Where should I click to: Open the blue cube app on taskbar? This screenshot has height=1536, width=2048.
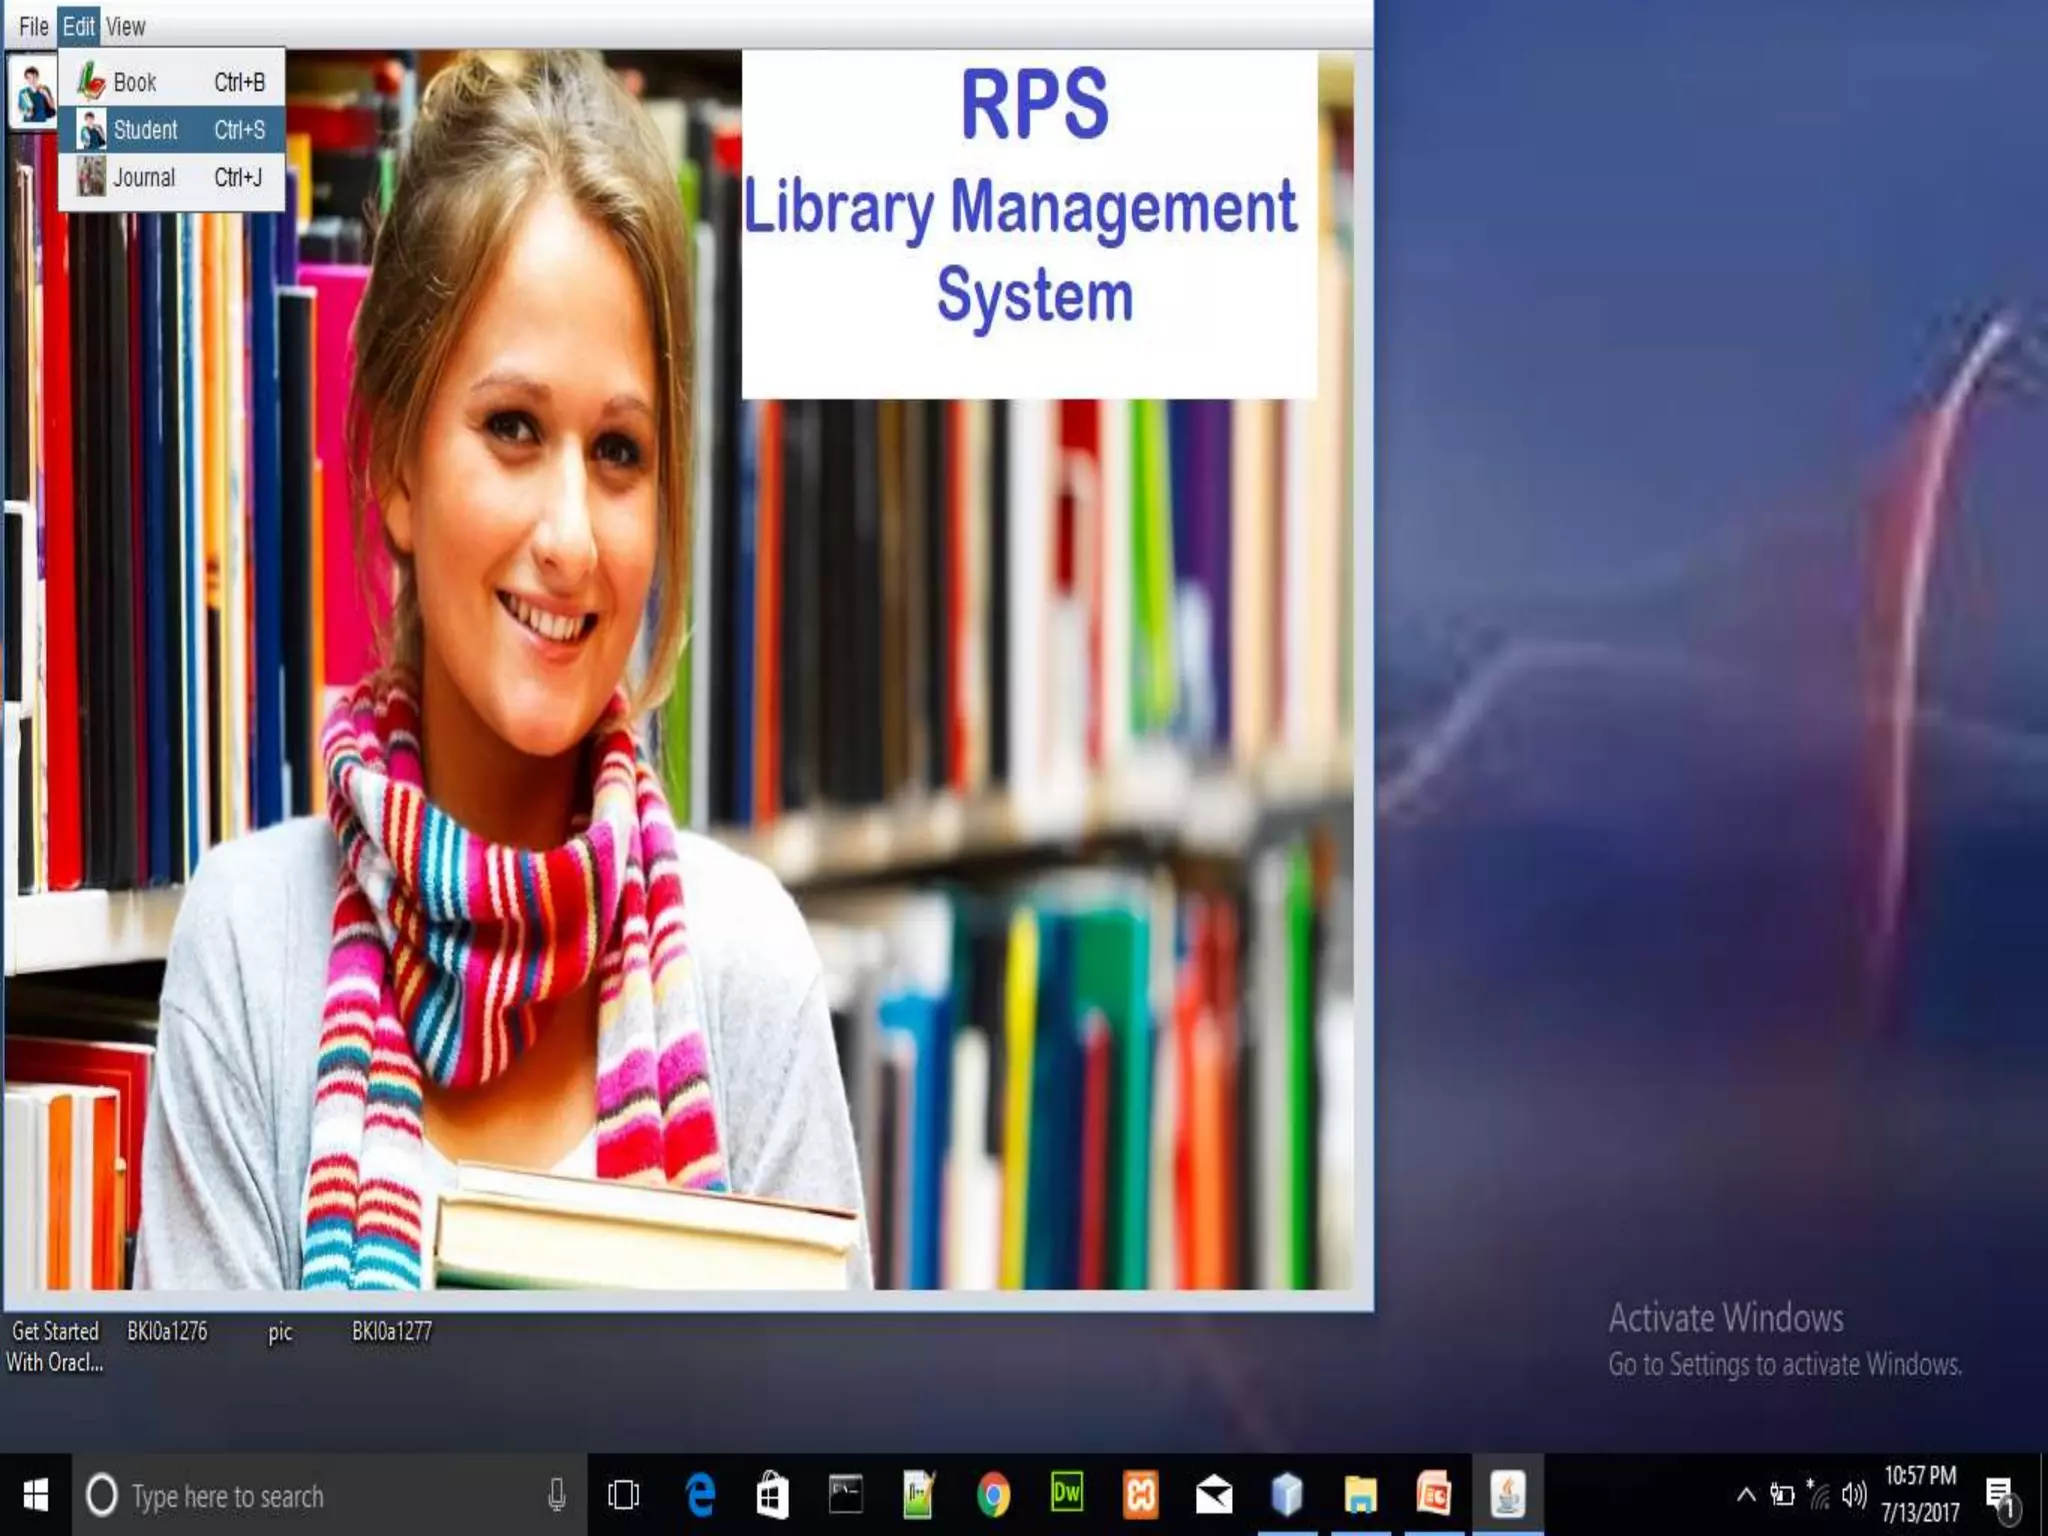pos(1287,1496)
